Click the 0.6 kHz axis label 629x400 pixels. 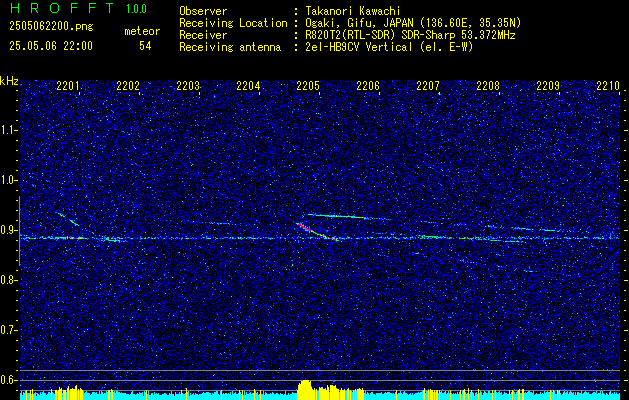[8, 380]
